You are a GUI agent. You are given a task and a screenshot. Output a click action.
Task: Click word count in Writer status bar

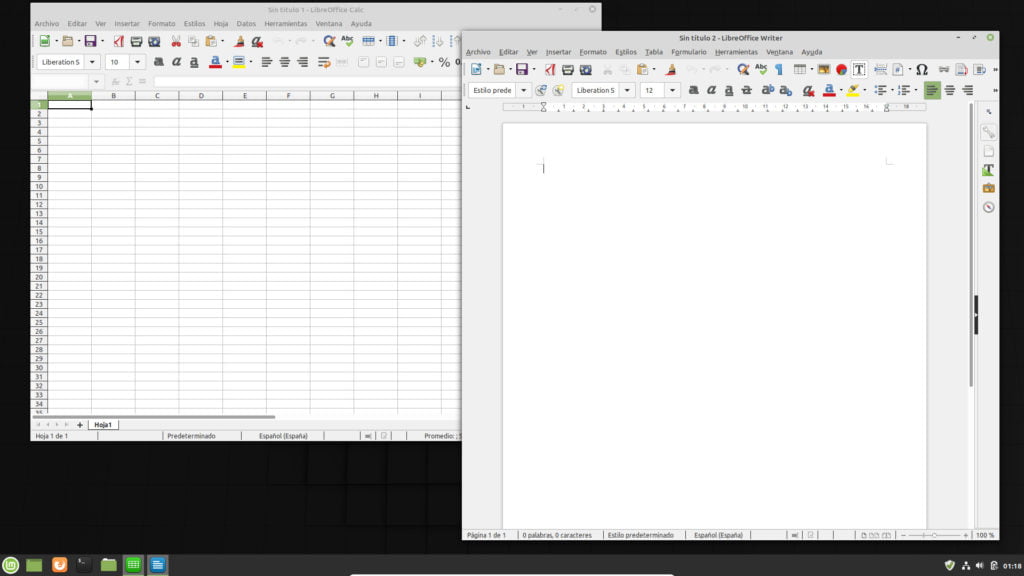(556, 535)
